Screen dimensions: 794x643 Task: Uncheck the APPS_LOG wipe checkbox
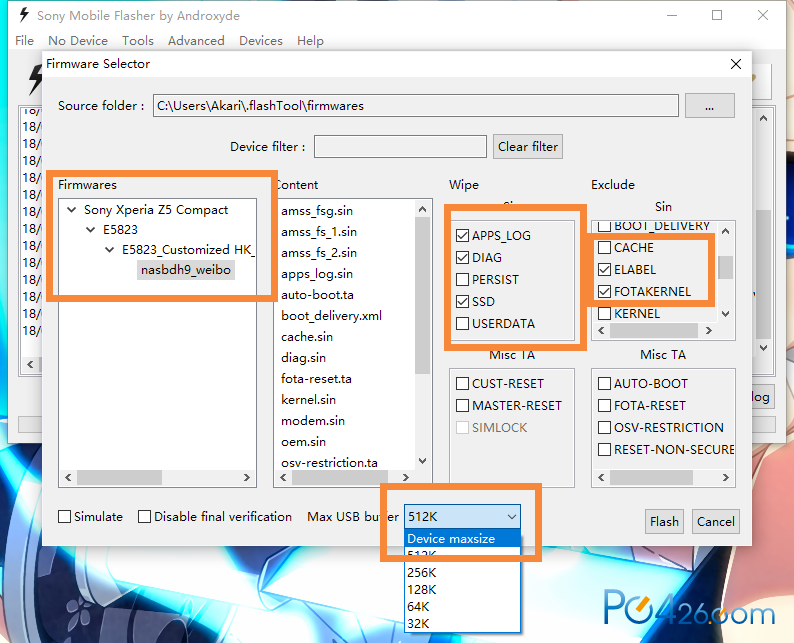click(x=462, y=235)
